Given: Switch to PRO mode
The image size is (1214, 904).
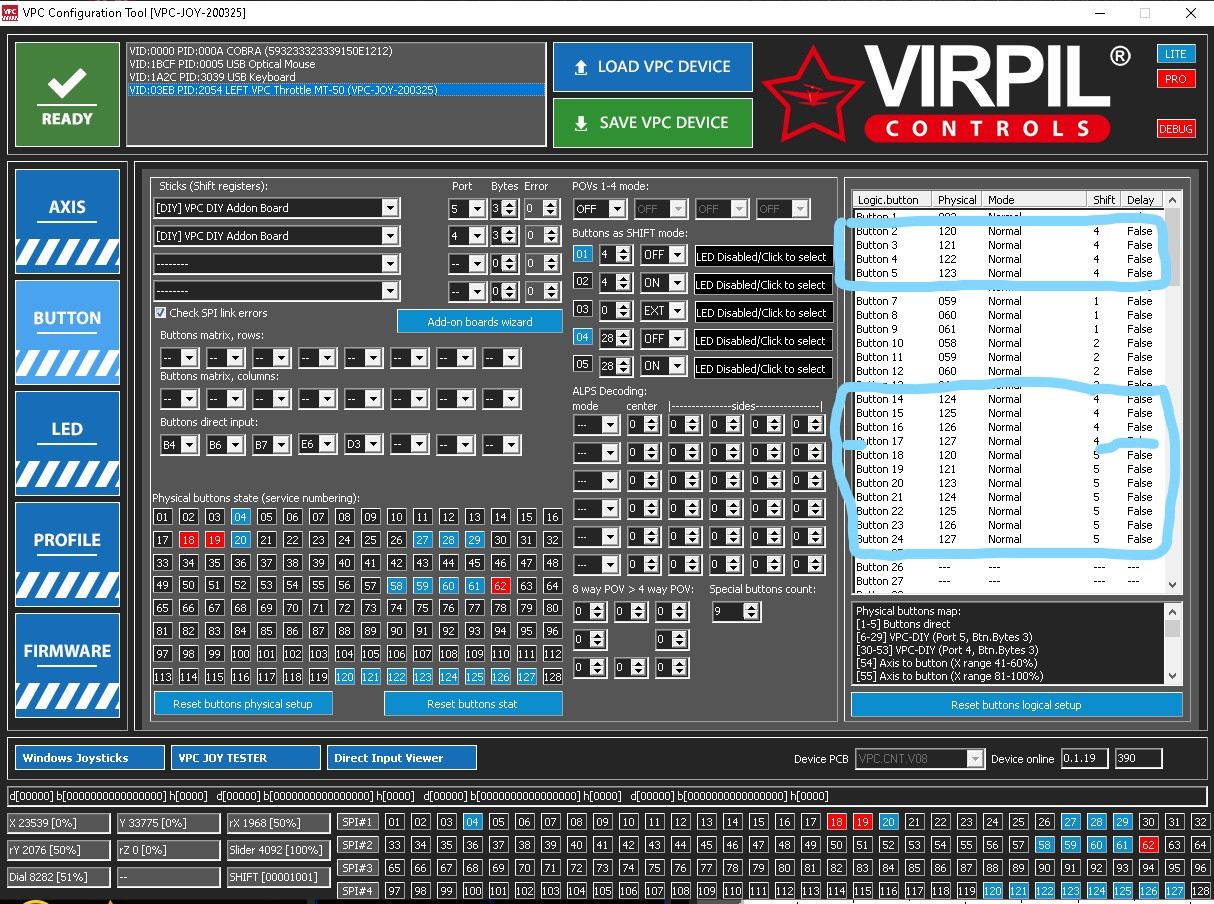Looking at the screenshot, I should click(1175, 78).
